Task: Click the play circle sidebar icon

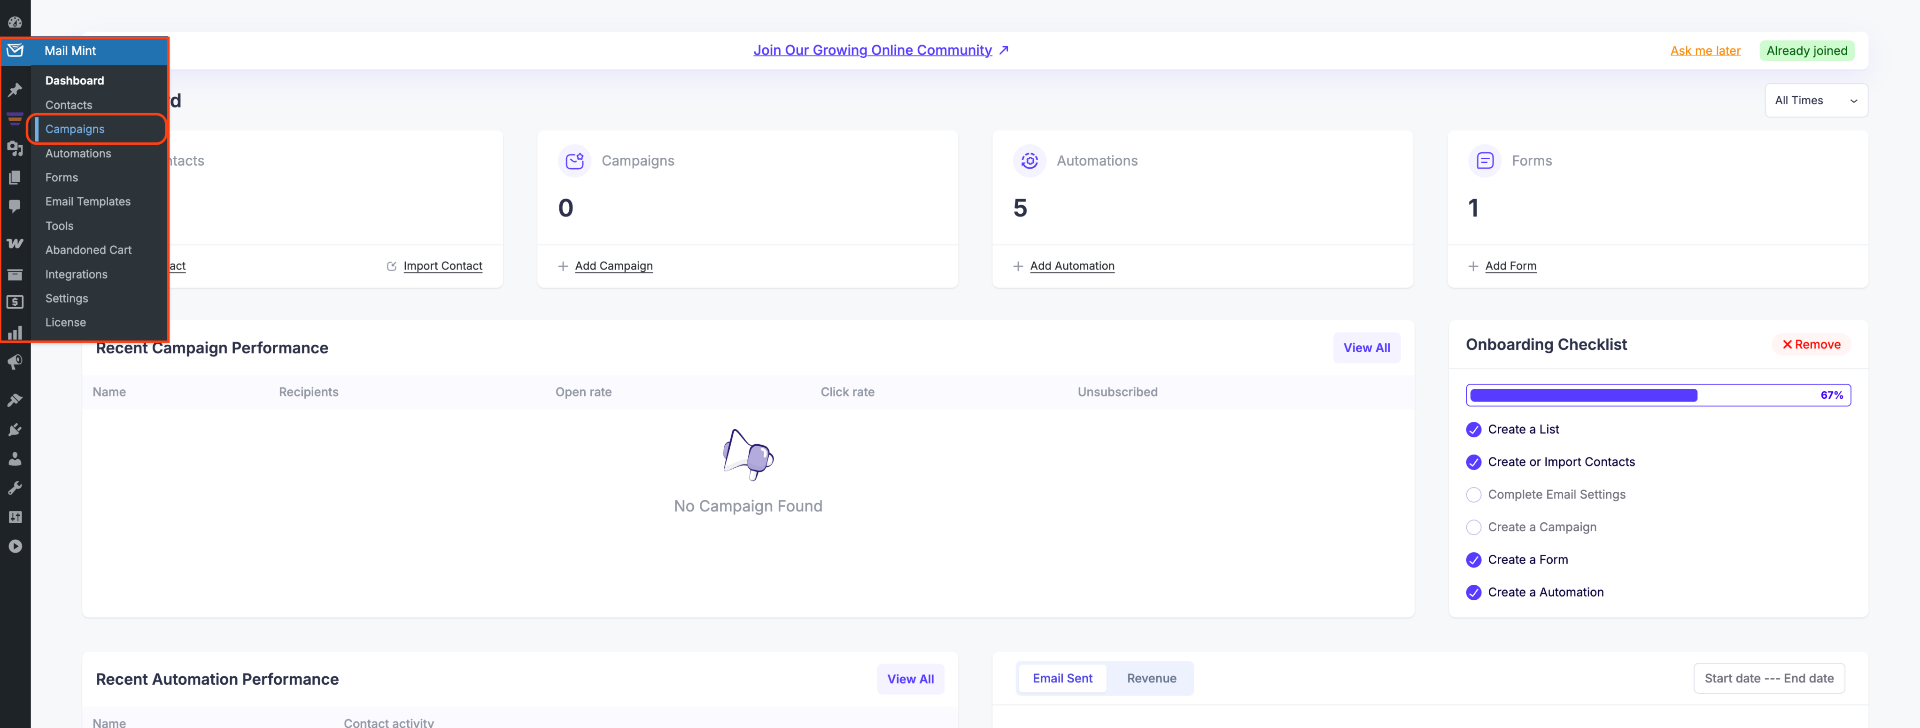Action: 15,546
